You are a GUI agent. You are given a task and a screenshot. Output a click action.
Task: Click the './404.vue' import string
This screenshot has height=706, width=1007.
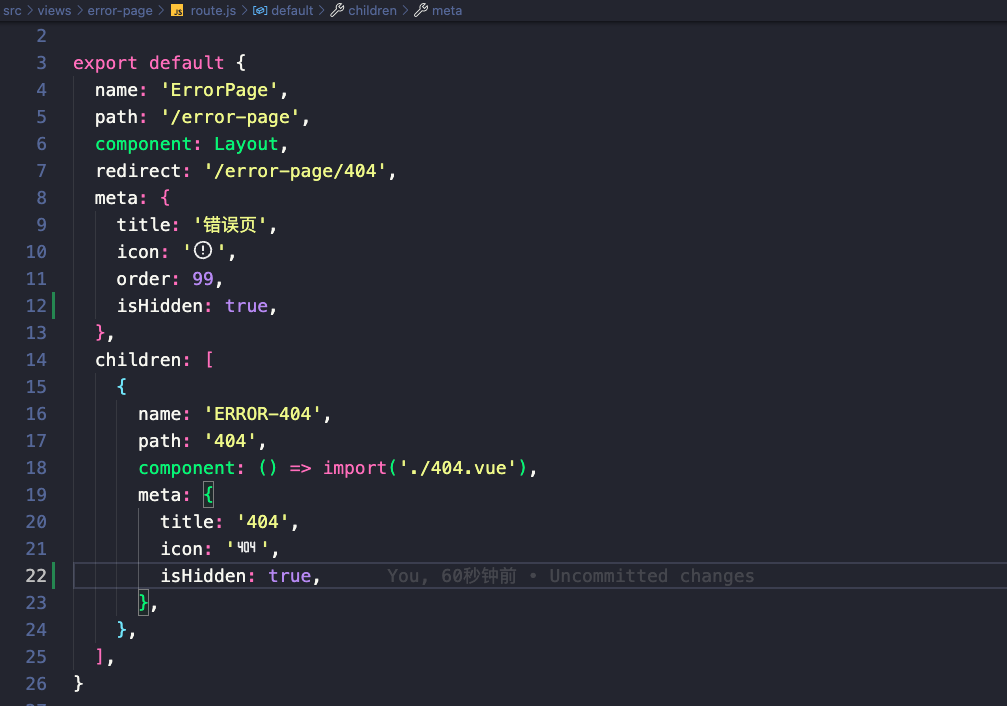[x=458, y=468]
